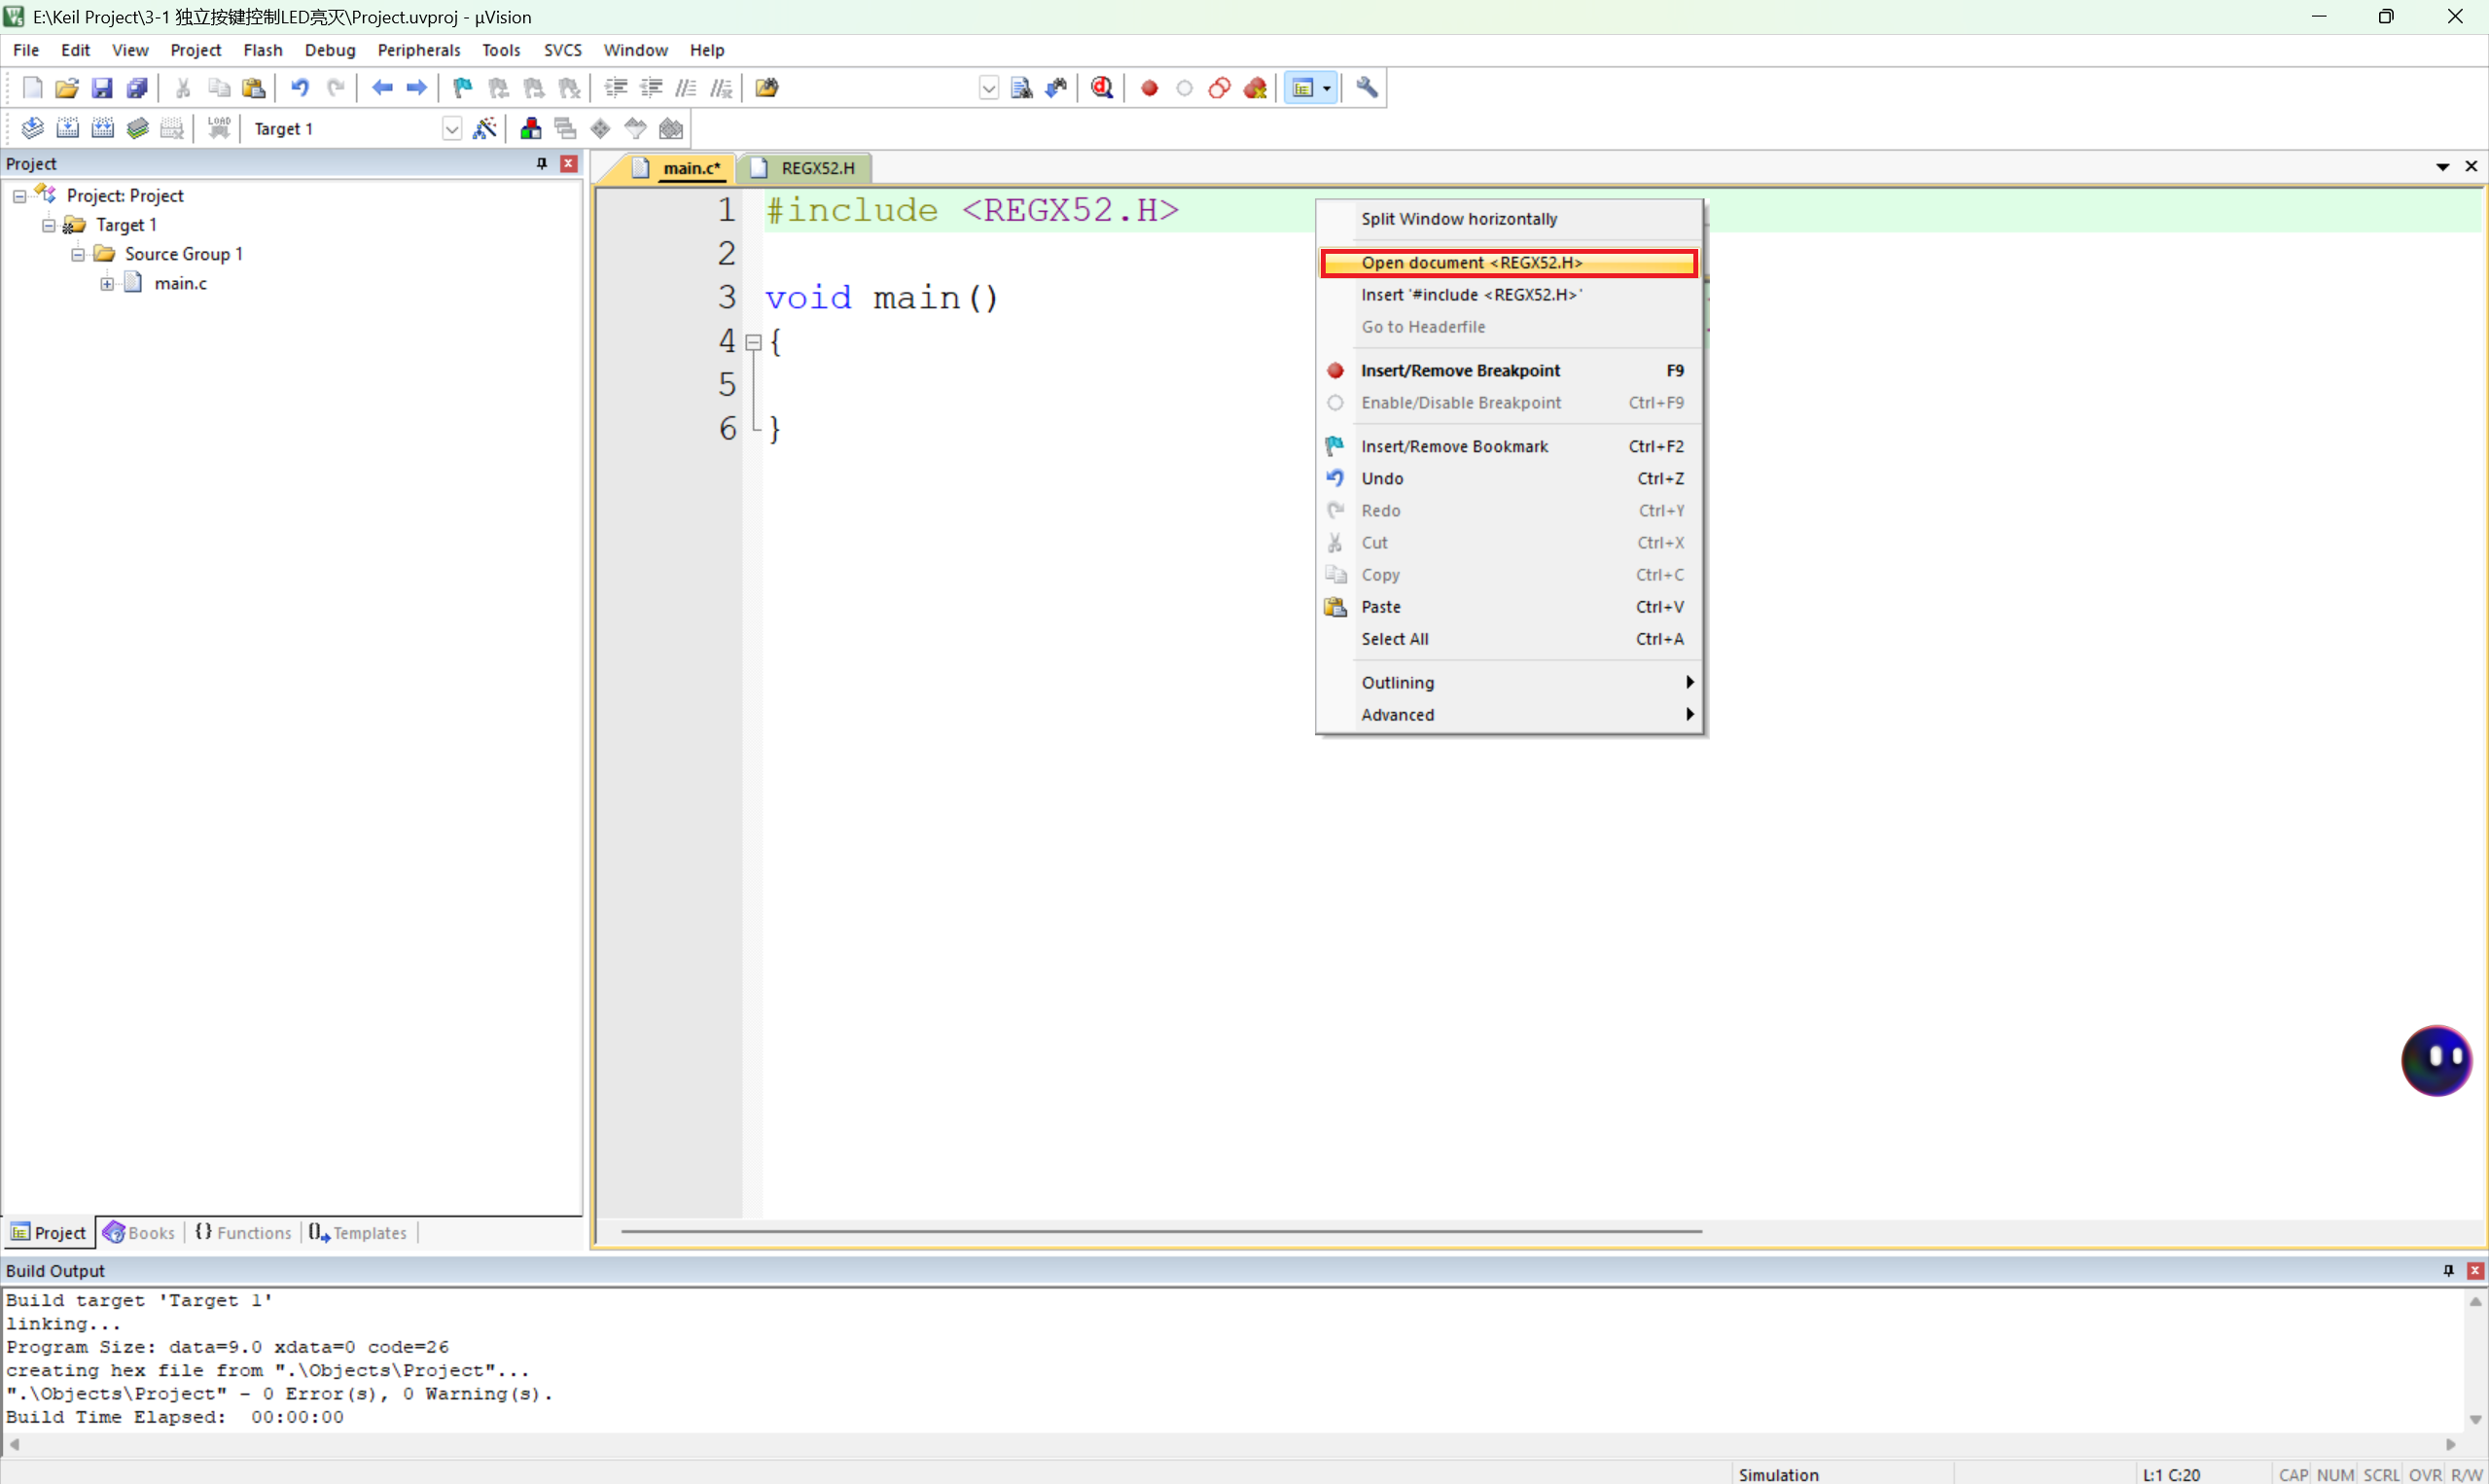Viewport: 2489px width, 1484px height.
Task: Click the Save All toolbar icon
Action: point(137,88)
